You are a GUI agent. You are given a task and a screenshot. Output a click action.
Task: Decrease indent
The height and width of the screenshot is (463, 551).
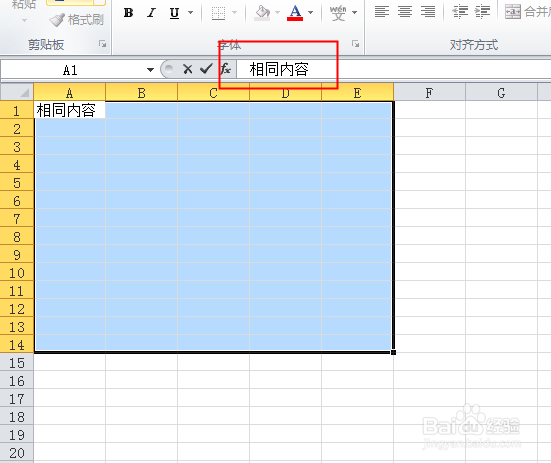460,12
